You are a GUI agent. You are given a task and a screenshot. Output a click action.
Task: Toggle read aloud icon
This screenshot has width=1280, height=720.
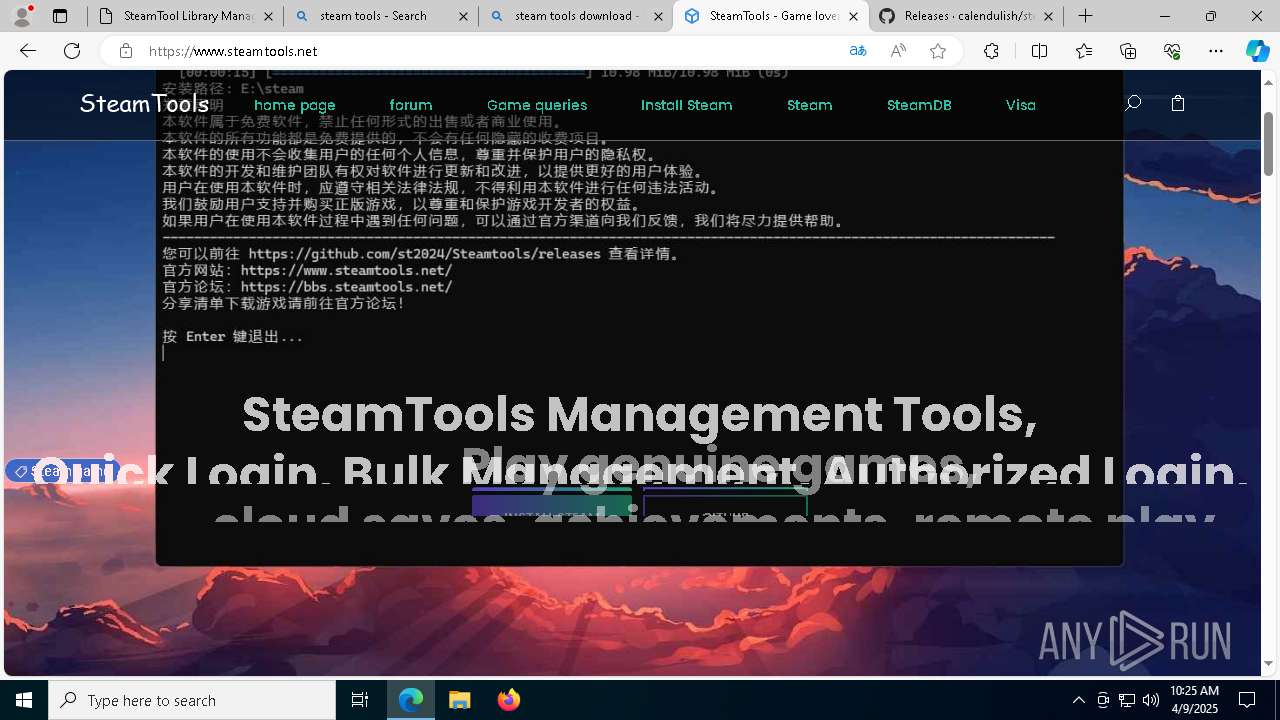898,51
